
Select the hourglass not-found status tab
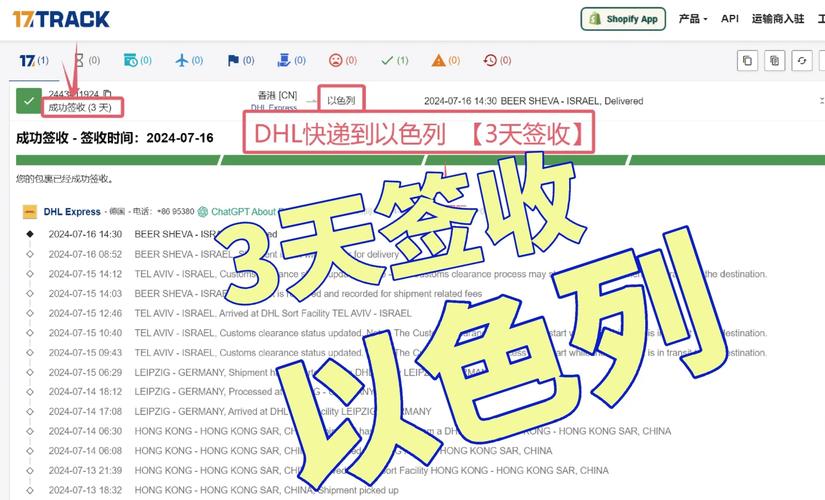87,61
